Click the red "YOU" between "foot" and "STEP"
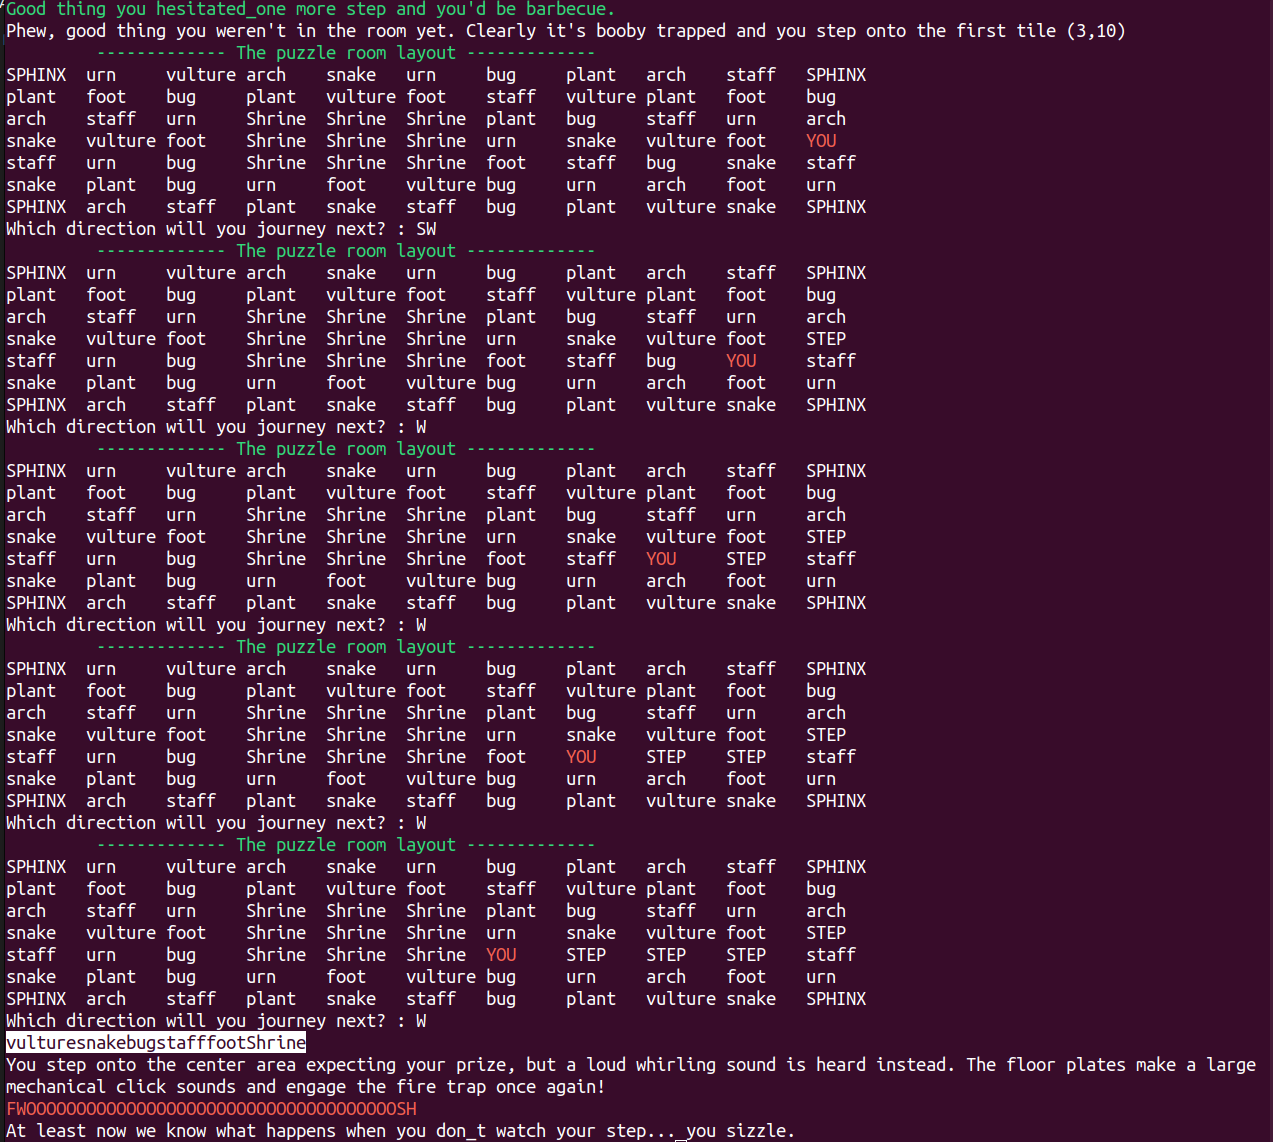This screenshot has height=1142, width=1273. (x=581, y=757)
